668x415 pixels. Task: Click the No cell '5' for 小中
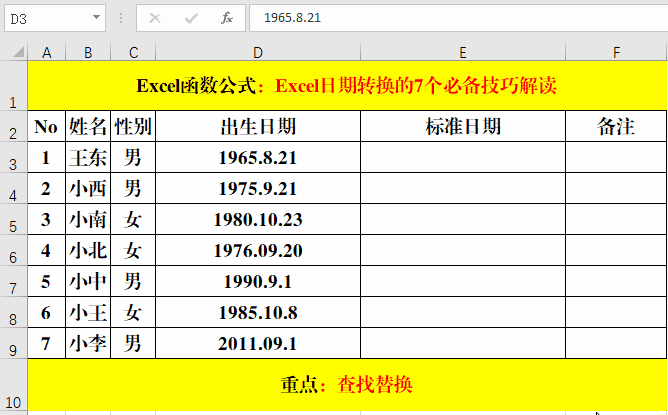[46, 282]
